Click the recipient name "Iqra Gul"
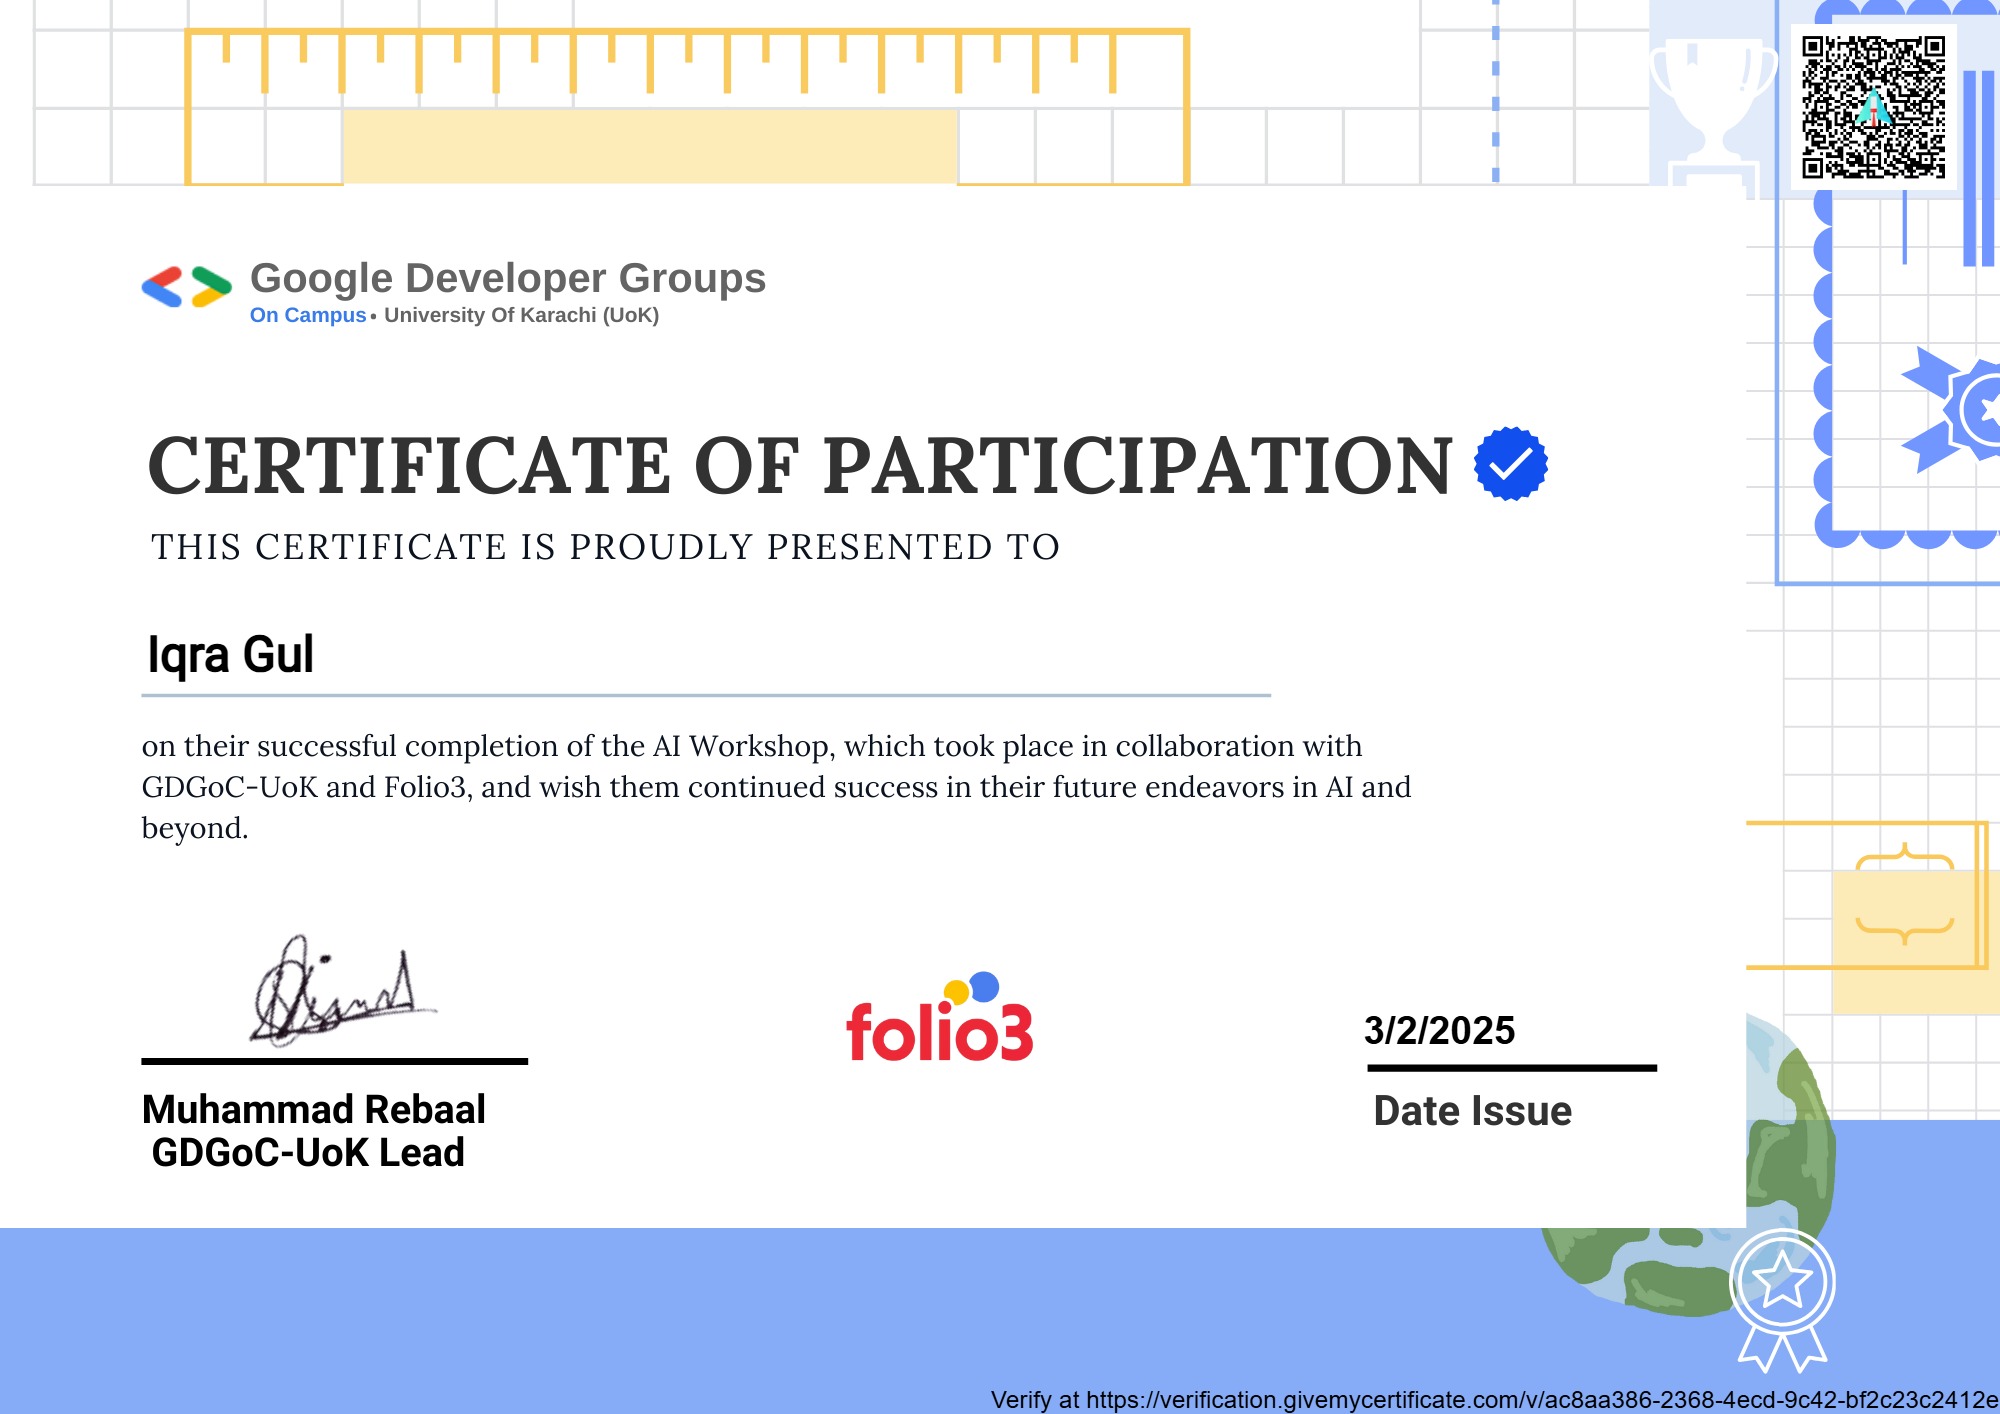Image resolution: width=2000 pixels, height=1414 pixels. tap(231, 656)
